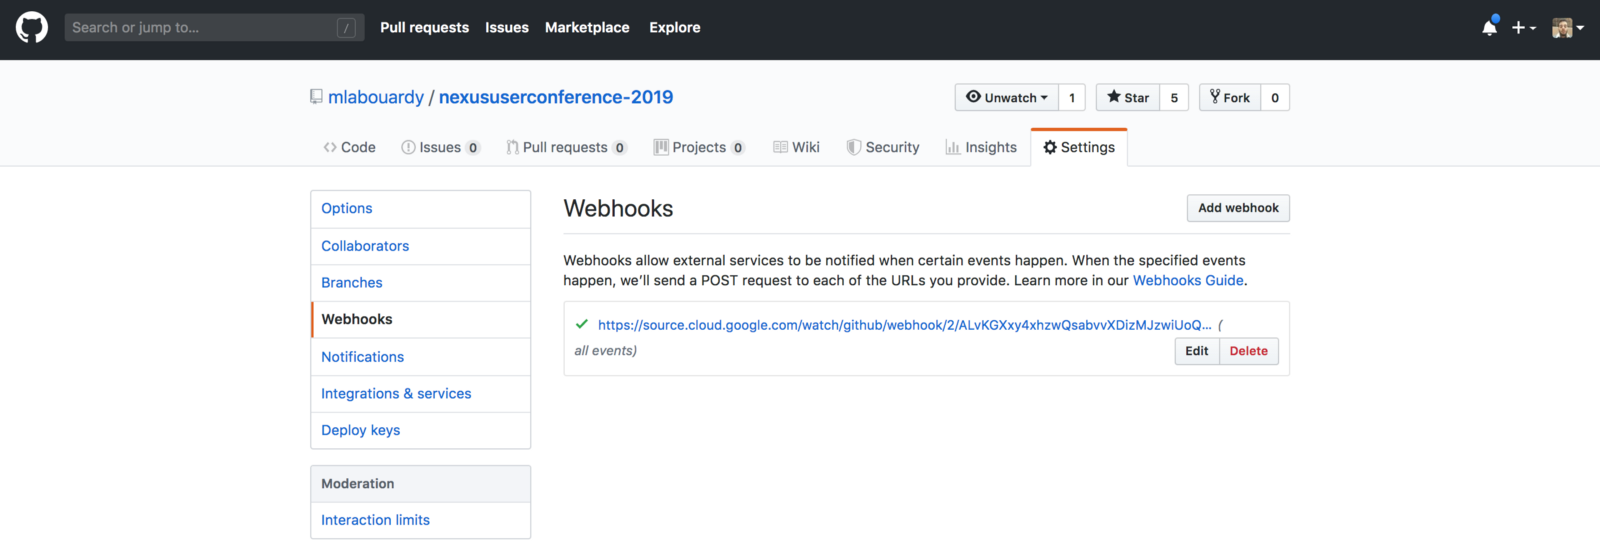Open Integrations & services settings

click(420, 394)
